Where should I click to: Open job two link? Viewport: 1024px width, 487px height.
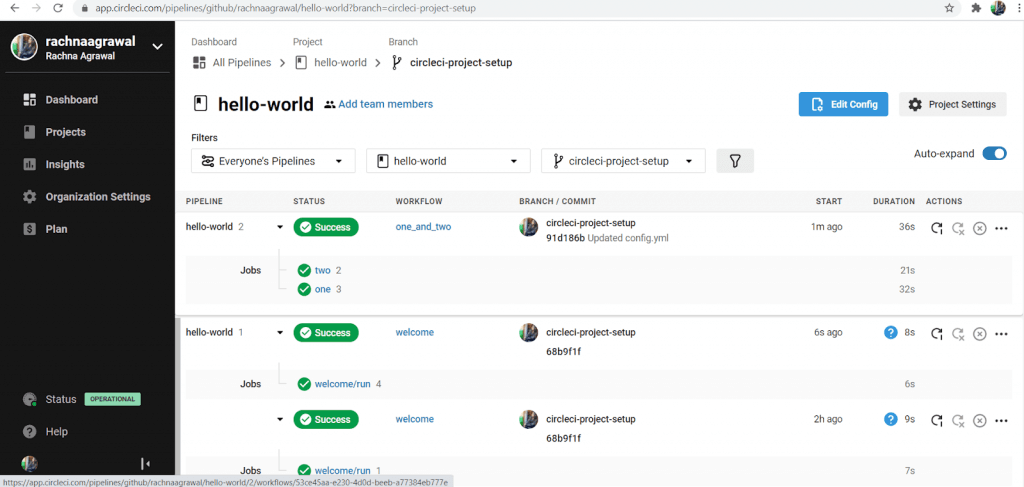pos(323,270)
